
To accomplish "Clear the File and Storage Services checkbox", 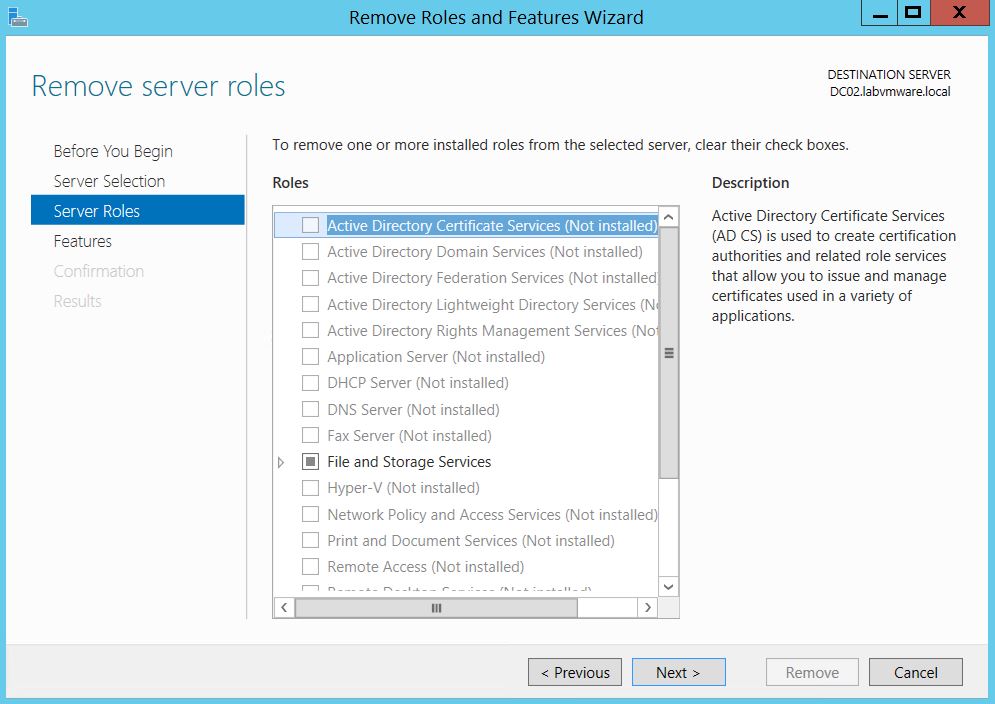I will (x=310, y=462).
